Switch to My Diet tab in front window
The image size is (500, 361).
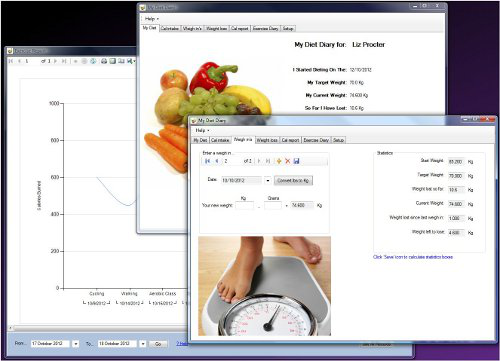click(x=200, y=140)
